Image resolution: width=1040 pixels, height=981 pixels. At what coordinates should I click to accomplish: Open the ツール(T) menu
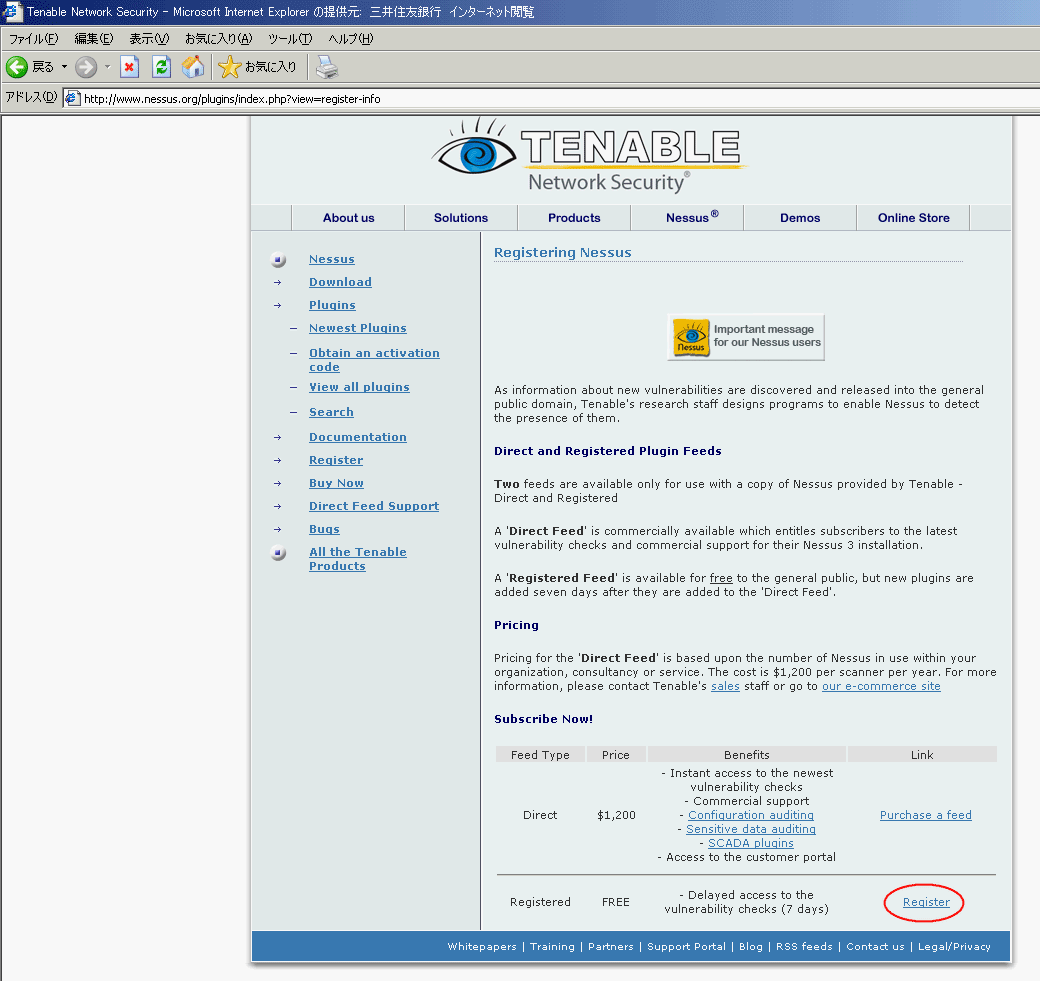point(290,38)
